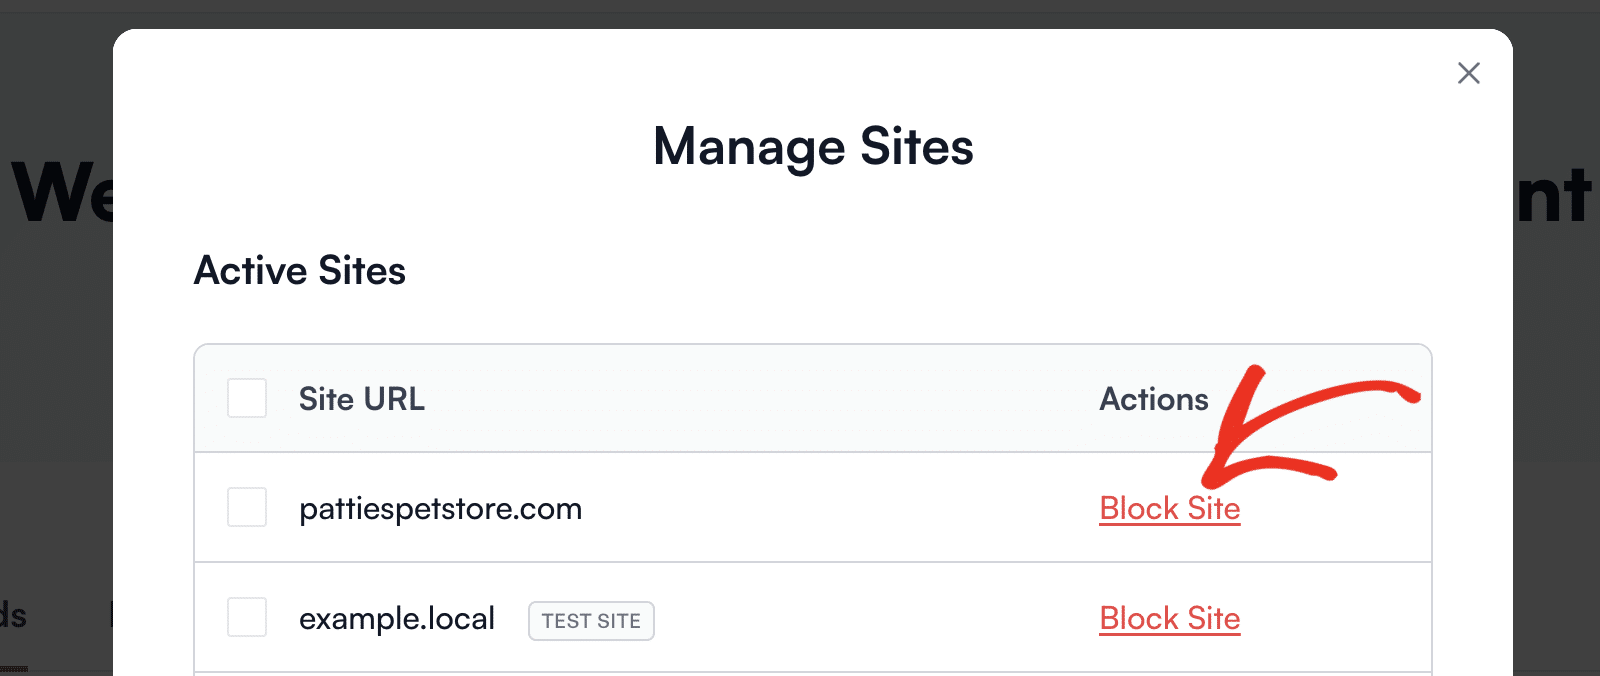The height and width of the screenshot is (676, 1600).
Task: Click the Active Sites section heading
Action: coord(300,271)
